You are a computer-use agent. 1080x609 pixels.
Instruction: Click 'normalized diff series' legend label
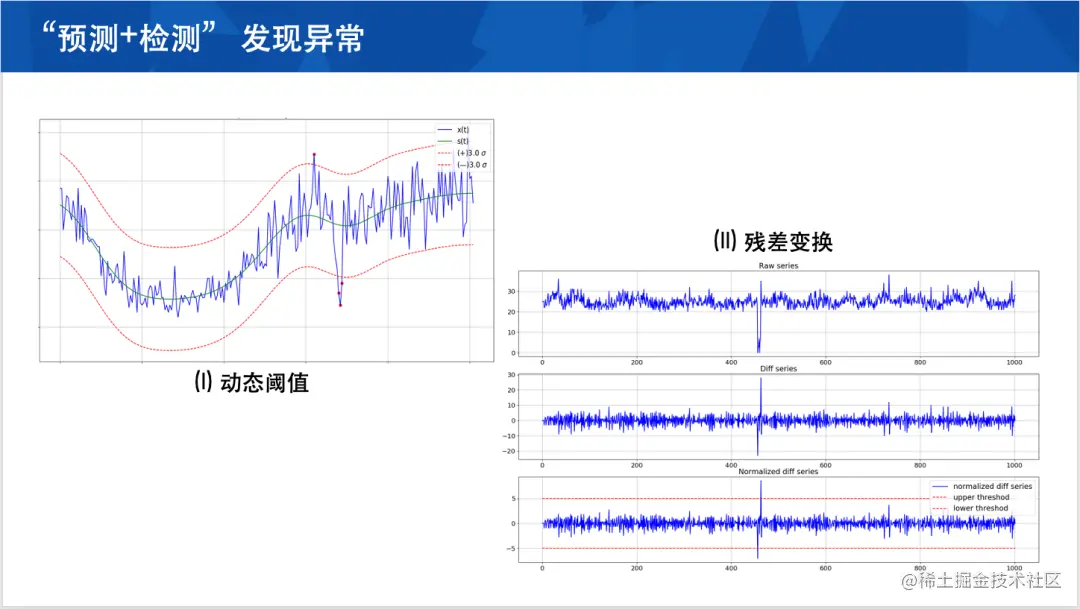[x=993, y=486]
